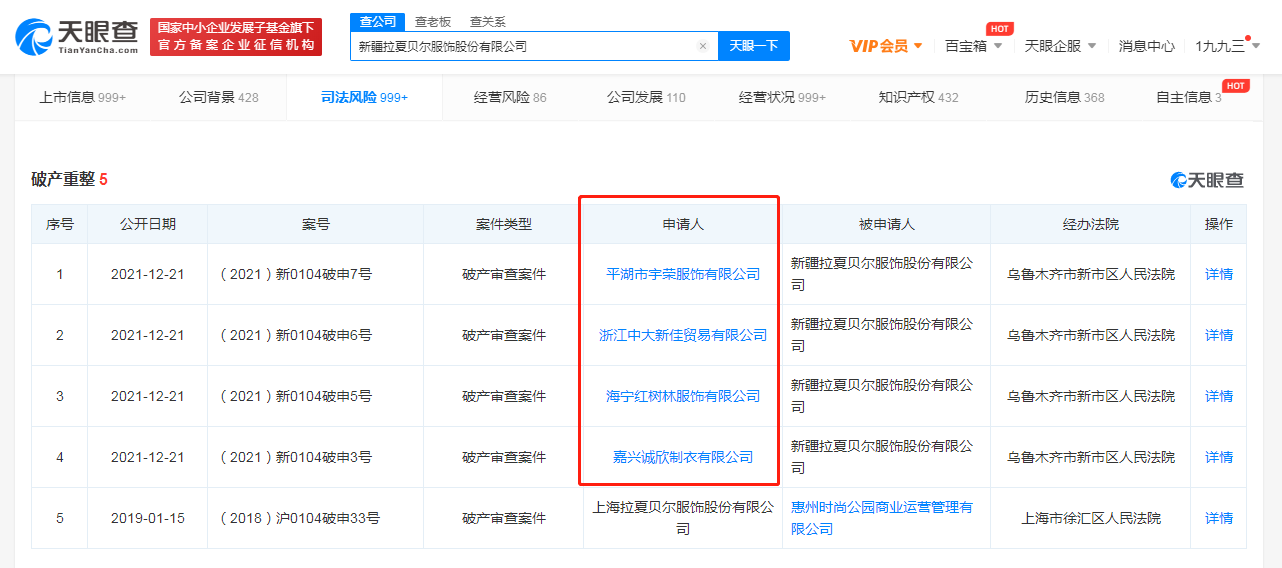This screenshot has width=1282, height=568.
Task: Switch to the 查公司 search tab
Action: 377,21
